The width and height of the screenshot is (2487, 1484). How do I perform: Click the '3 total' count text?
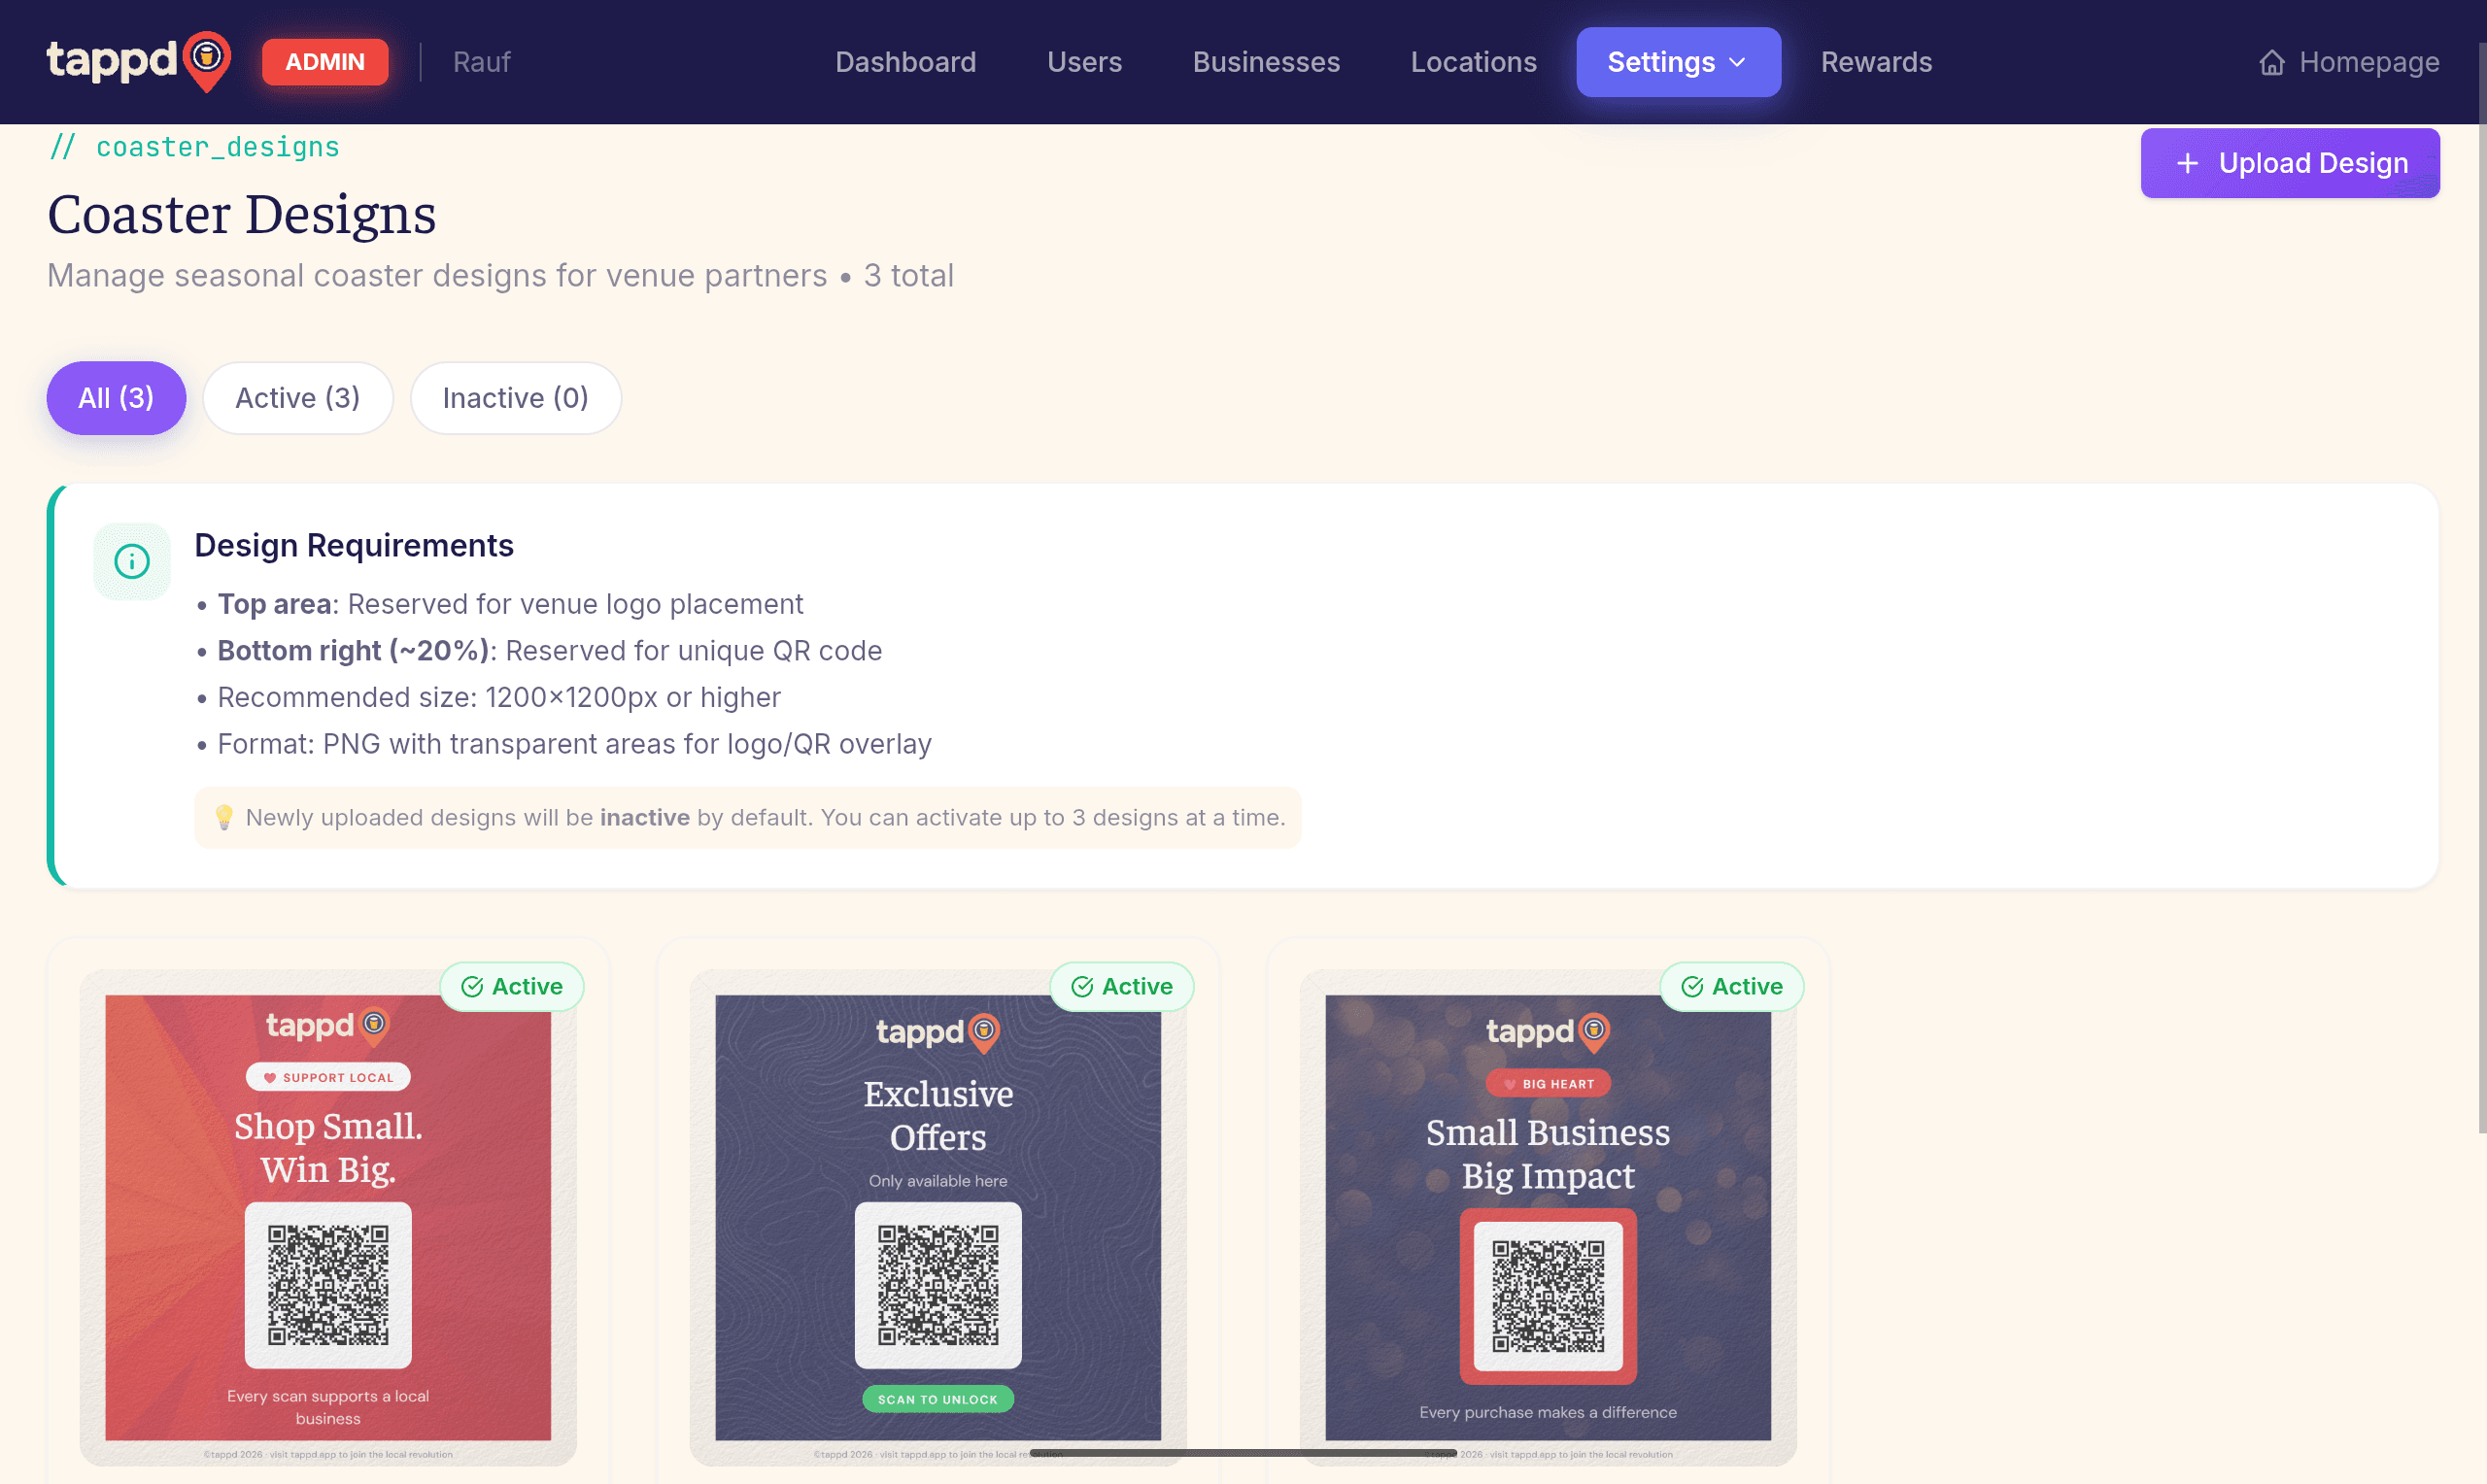click(908, 275)
